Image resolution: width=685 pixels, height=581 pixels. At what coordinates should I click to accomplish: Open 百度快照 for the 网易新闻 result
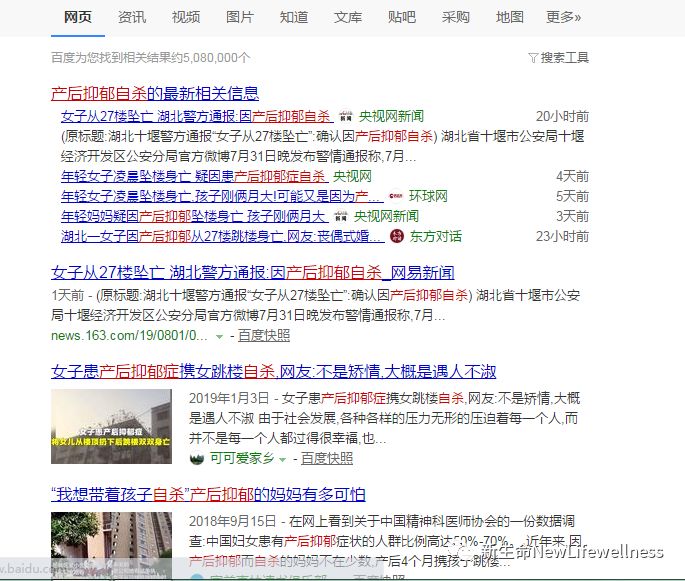[x=264, y=335]
